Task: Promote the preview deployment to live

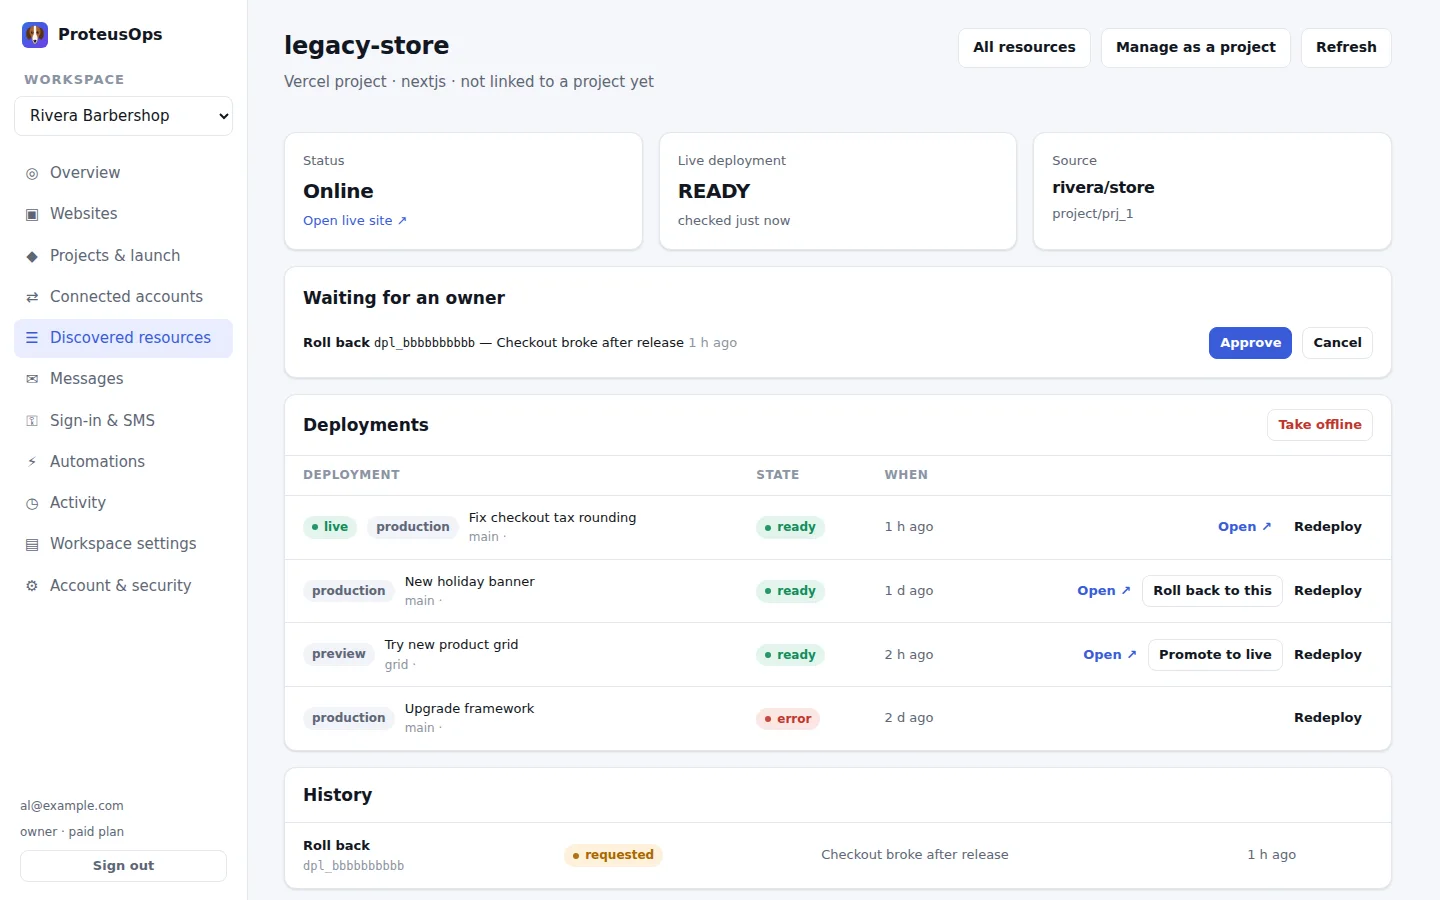Action: [x=1215, y=655]
